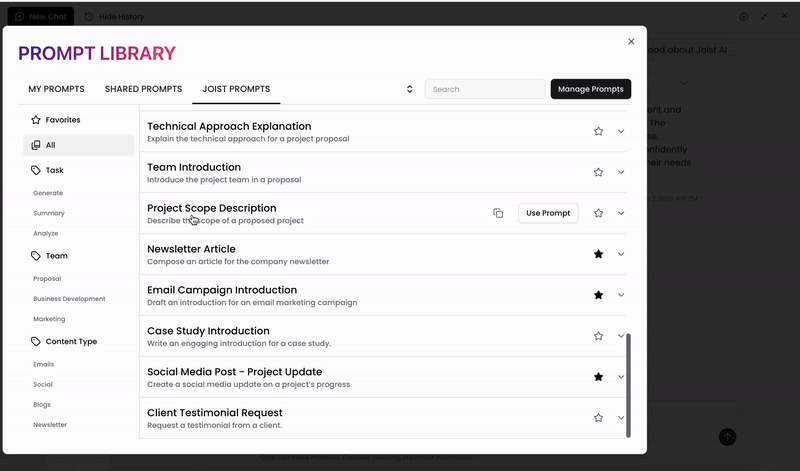Star the Project Scope Description prompt
Image resolution: width=800 pixels, height=471 pixels.
pos(598,213)
